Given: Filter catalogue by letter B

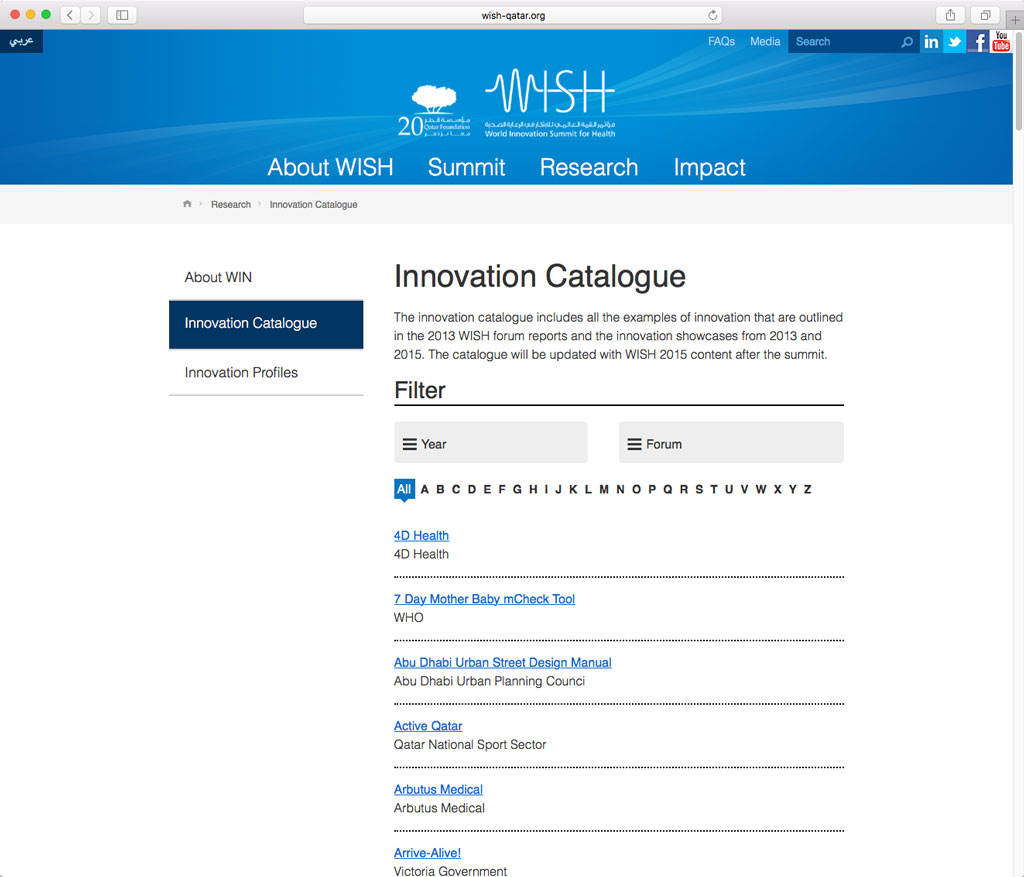Looking at the screenshot, I should pos(440,489).
